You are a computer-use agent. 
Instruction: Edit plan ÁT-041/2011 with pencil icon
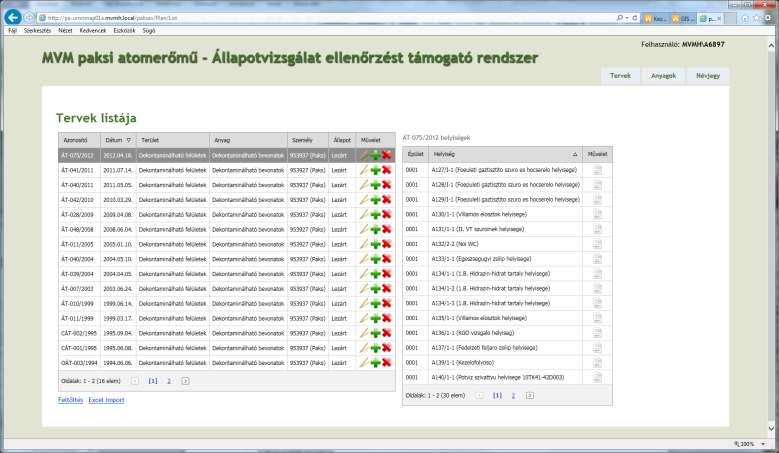pos(364,170)
